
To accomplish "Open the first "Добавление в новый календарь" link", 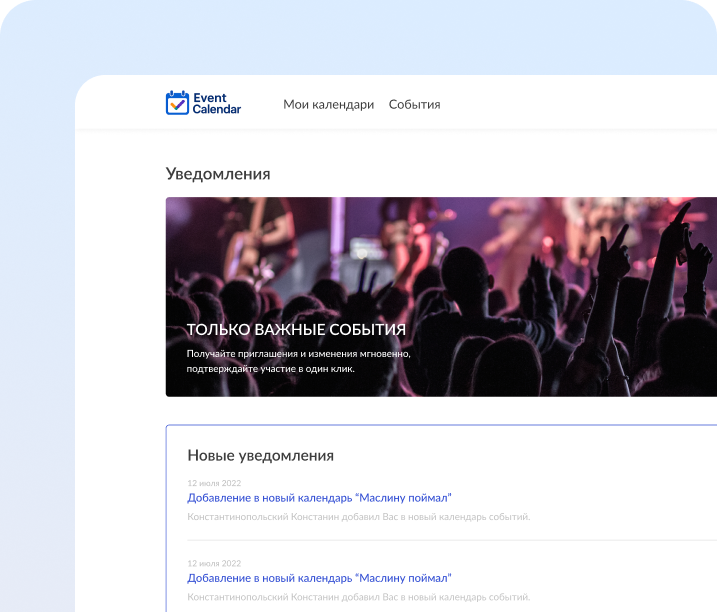I will click(x=319, y=498).
